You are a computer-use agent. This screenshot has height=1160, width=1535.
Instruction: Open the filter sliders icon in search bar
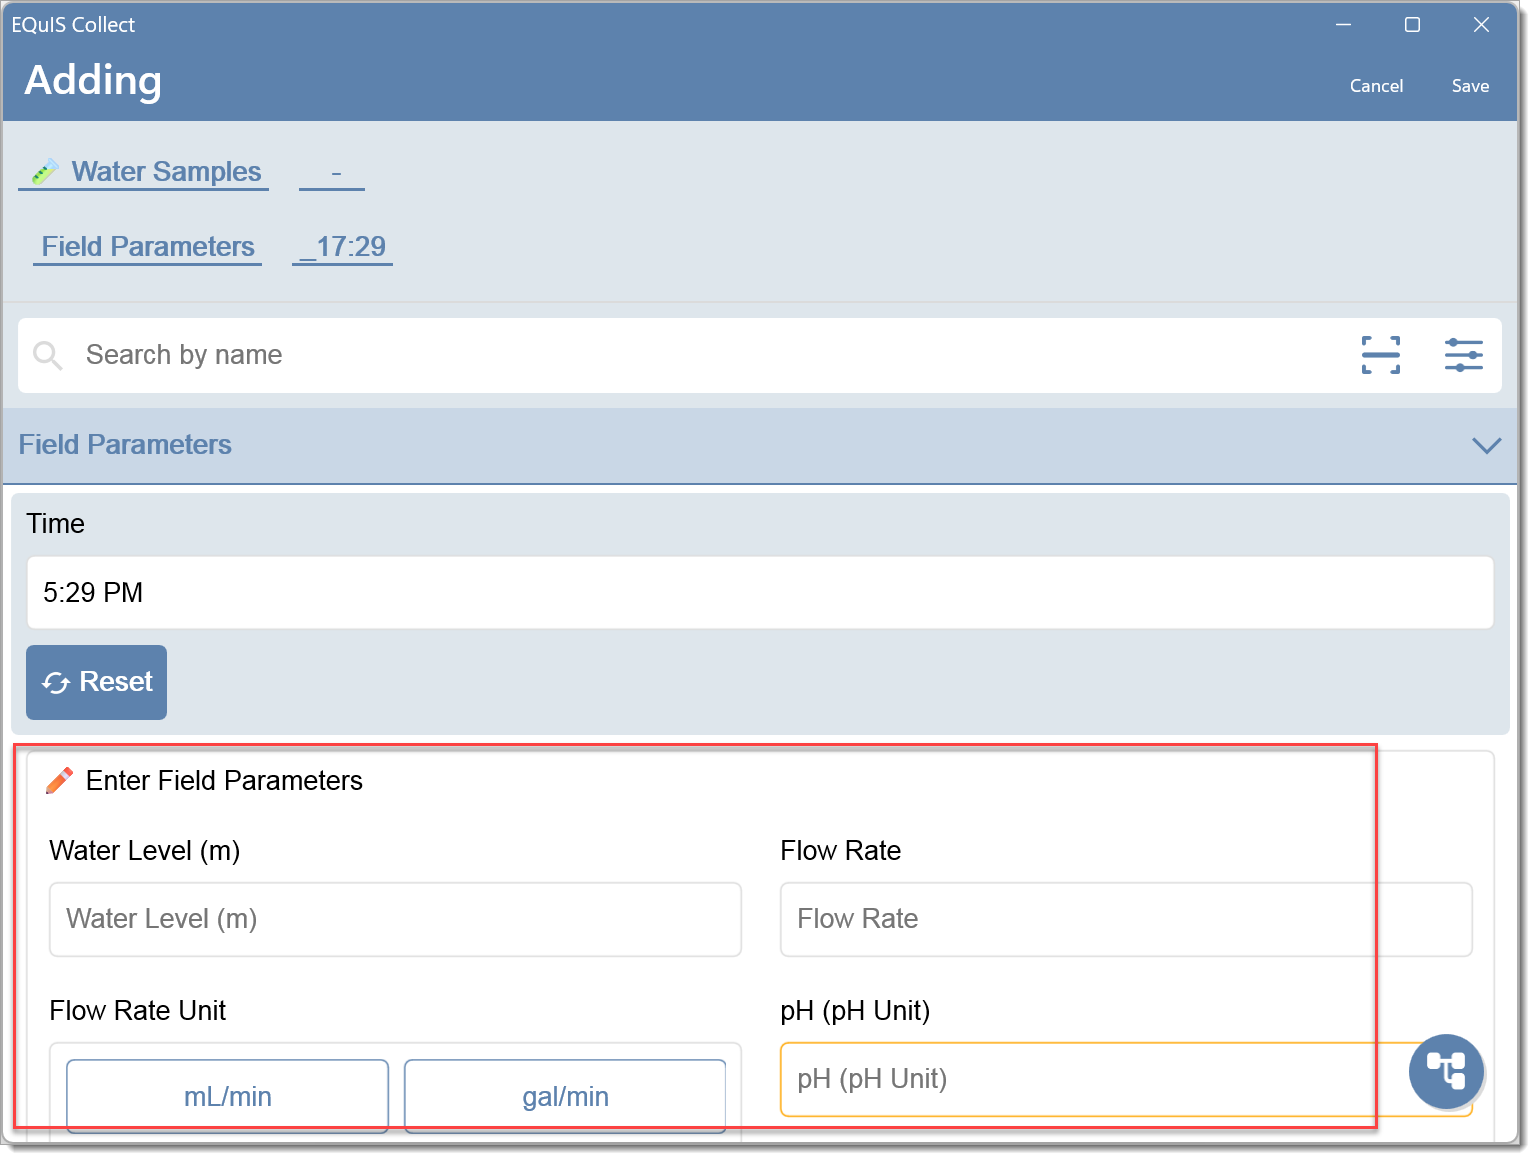point(1463,355)
